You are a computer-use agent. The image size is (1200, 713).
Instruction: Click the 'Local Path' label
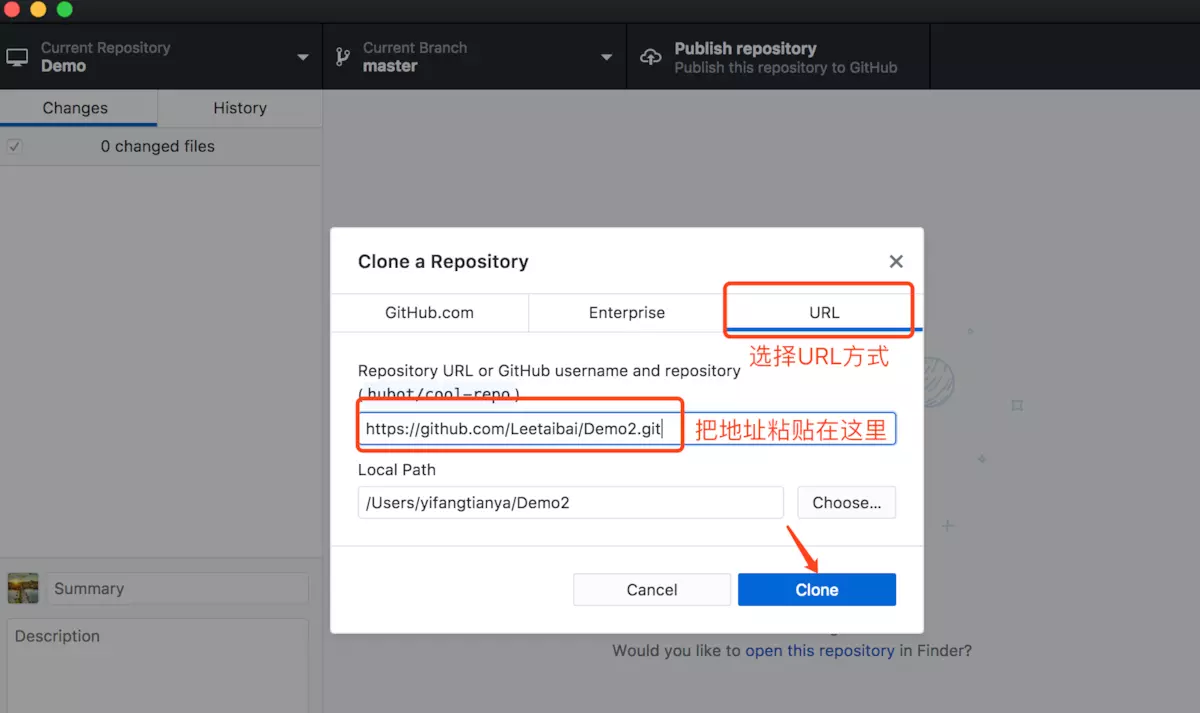pos(397,469)
